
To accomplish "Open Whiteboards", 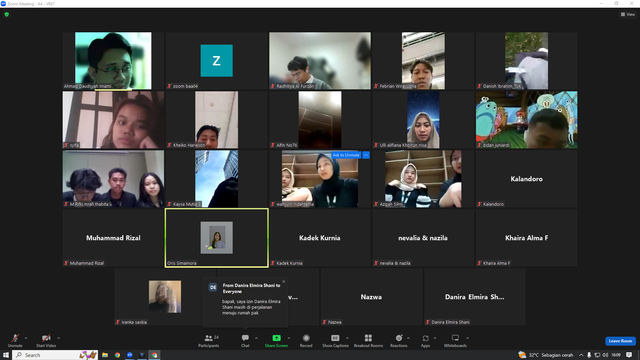I will tap(455, 340).
